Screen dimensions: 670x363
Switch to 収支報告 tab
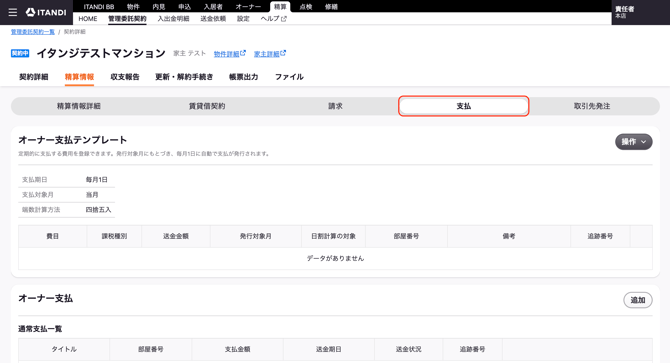point(125,77)
